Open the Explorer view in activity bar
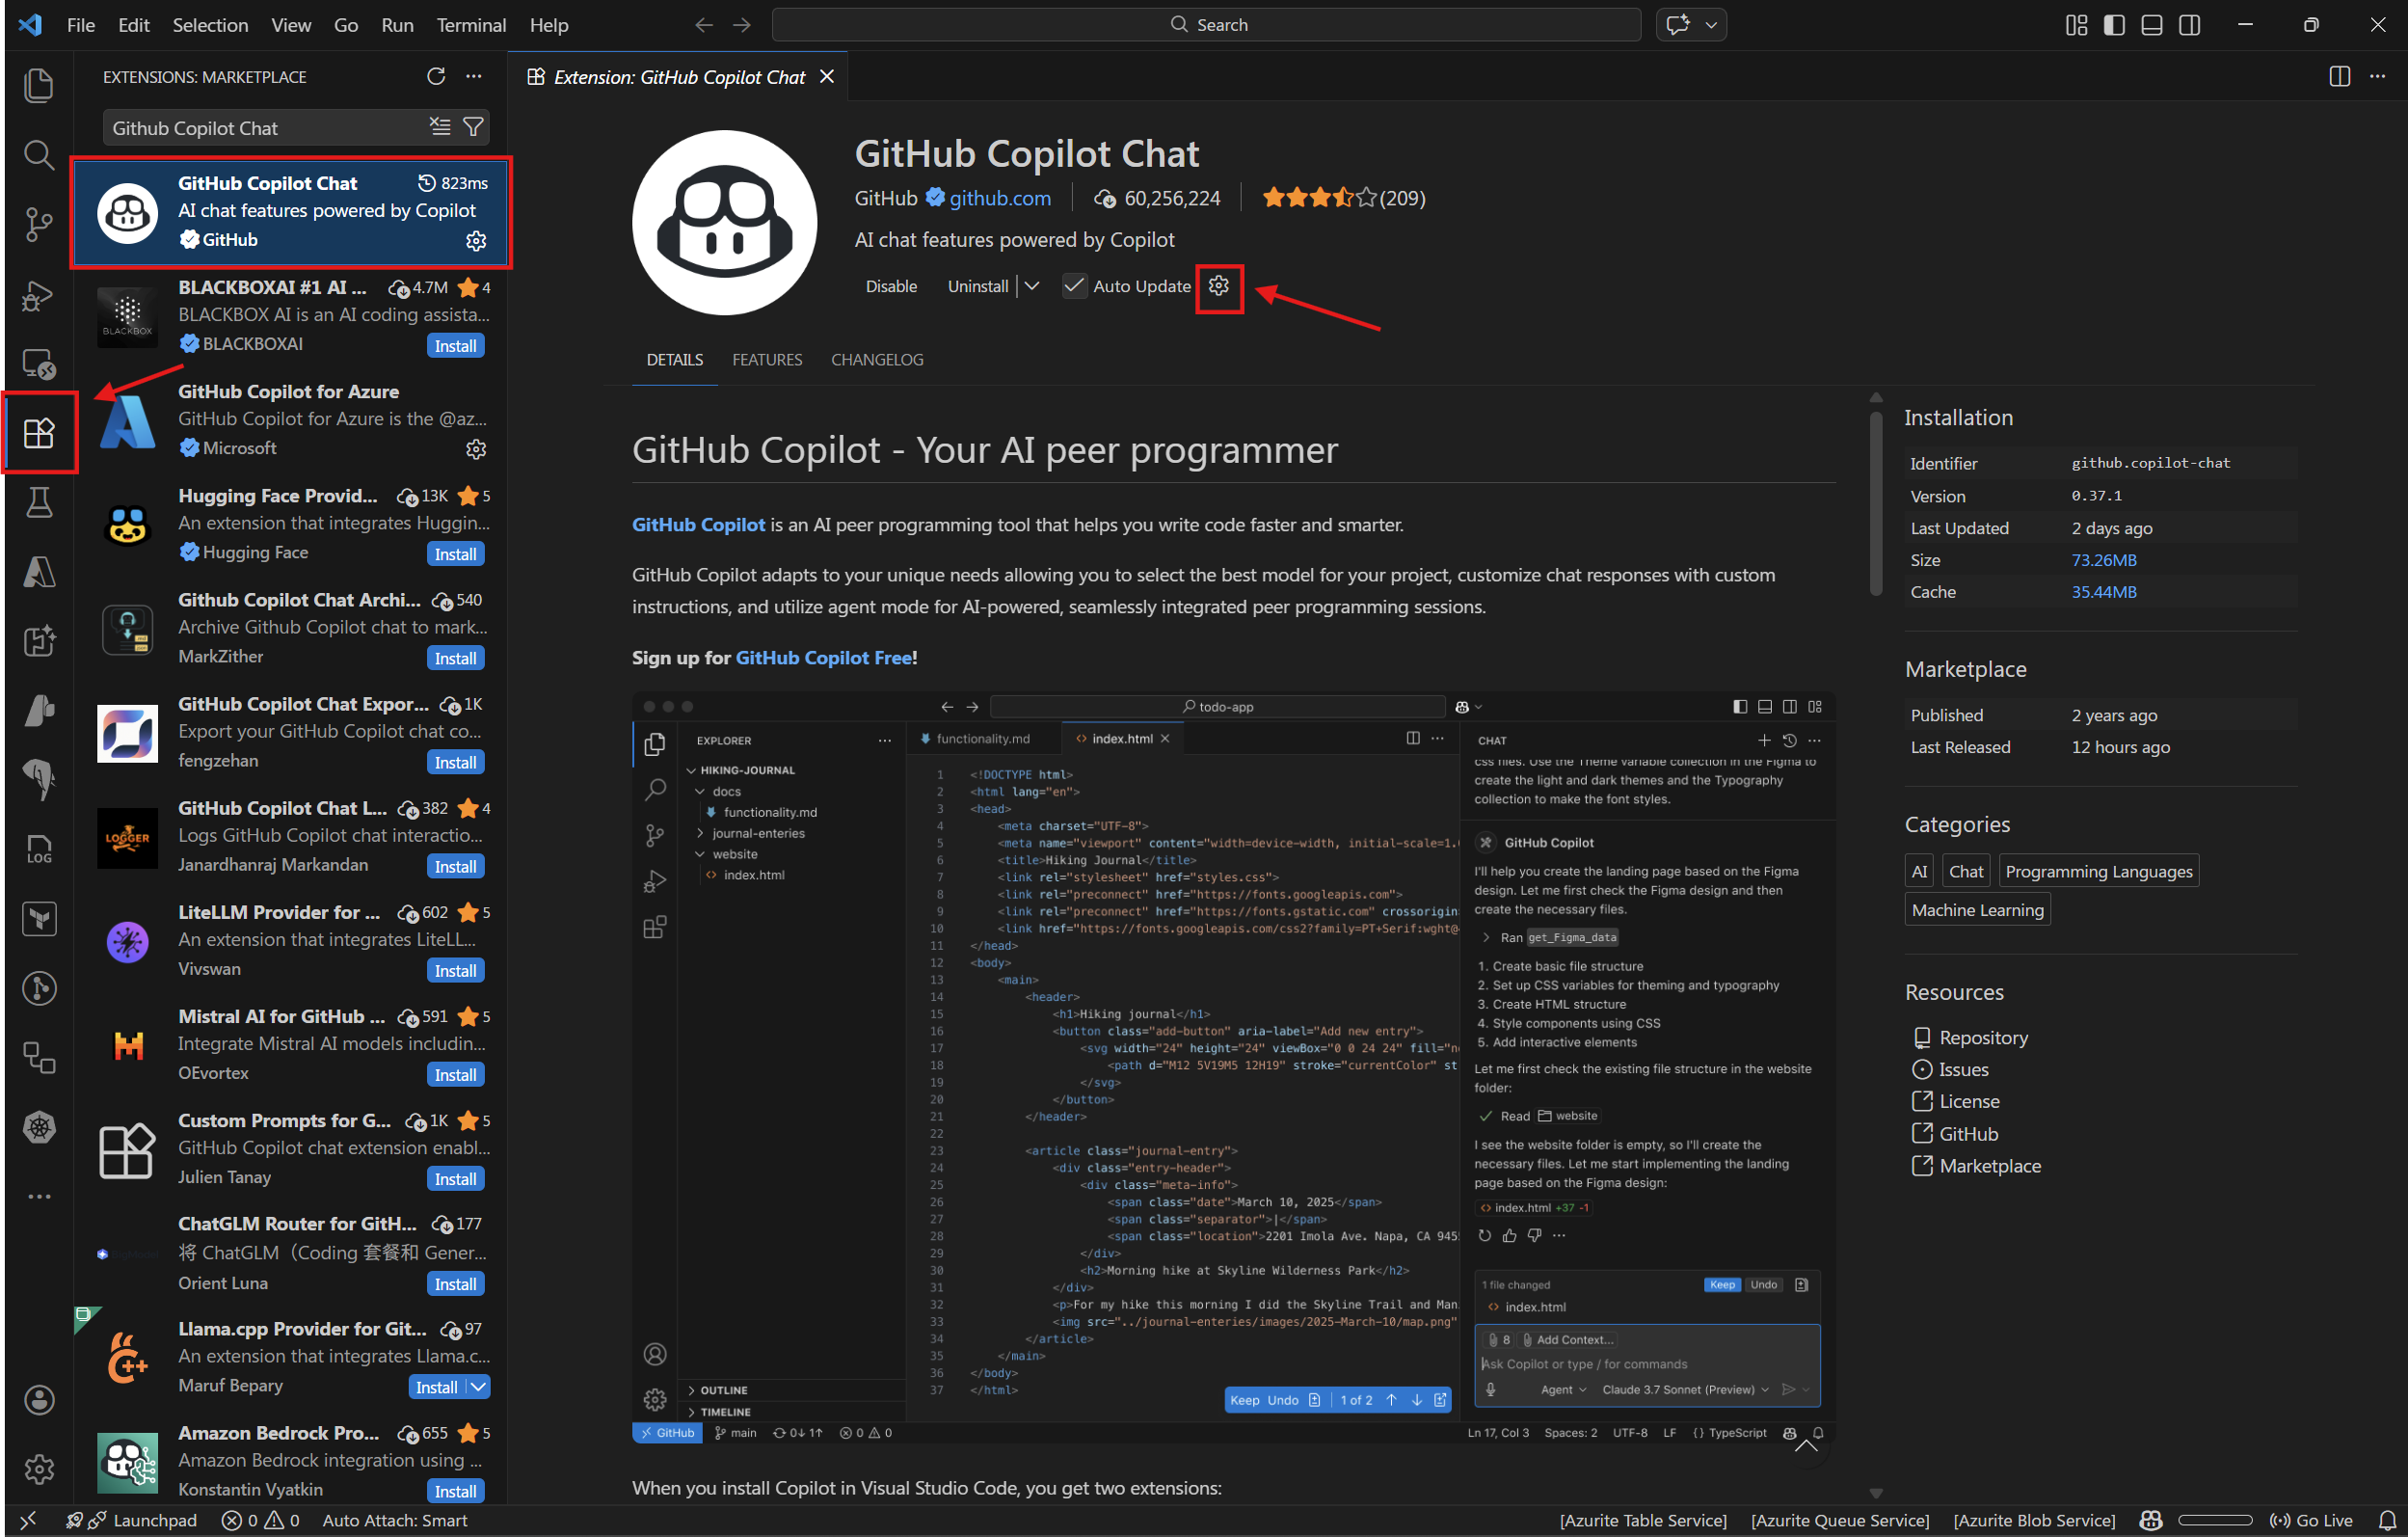The height and width of the screenshot is (1537, 2408). (x=39, y=85)
